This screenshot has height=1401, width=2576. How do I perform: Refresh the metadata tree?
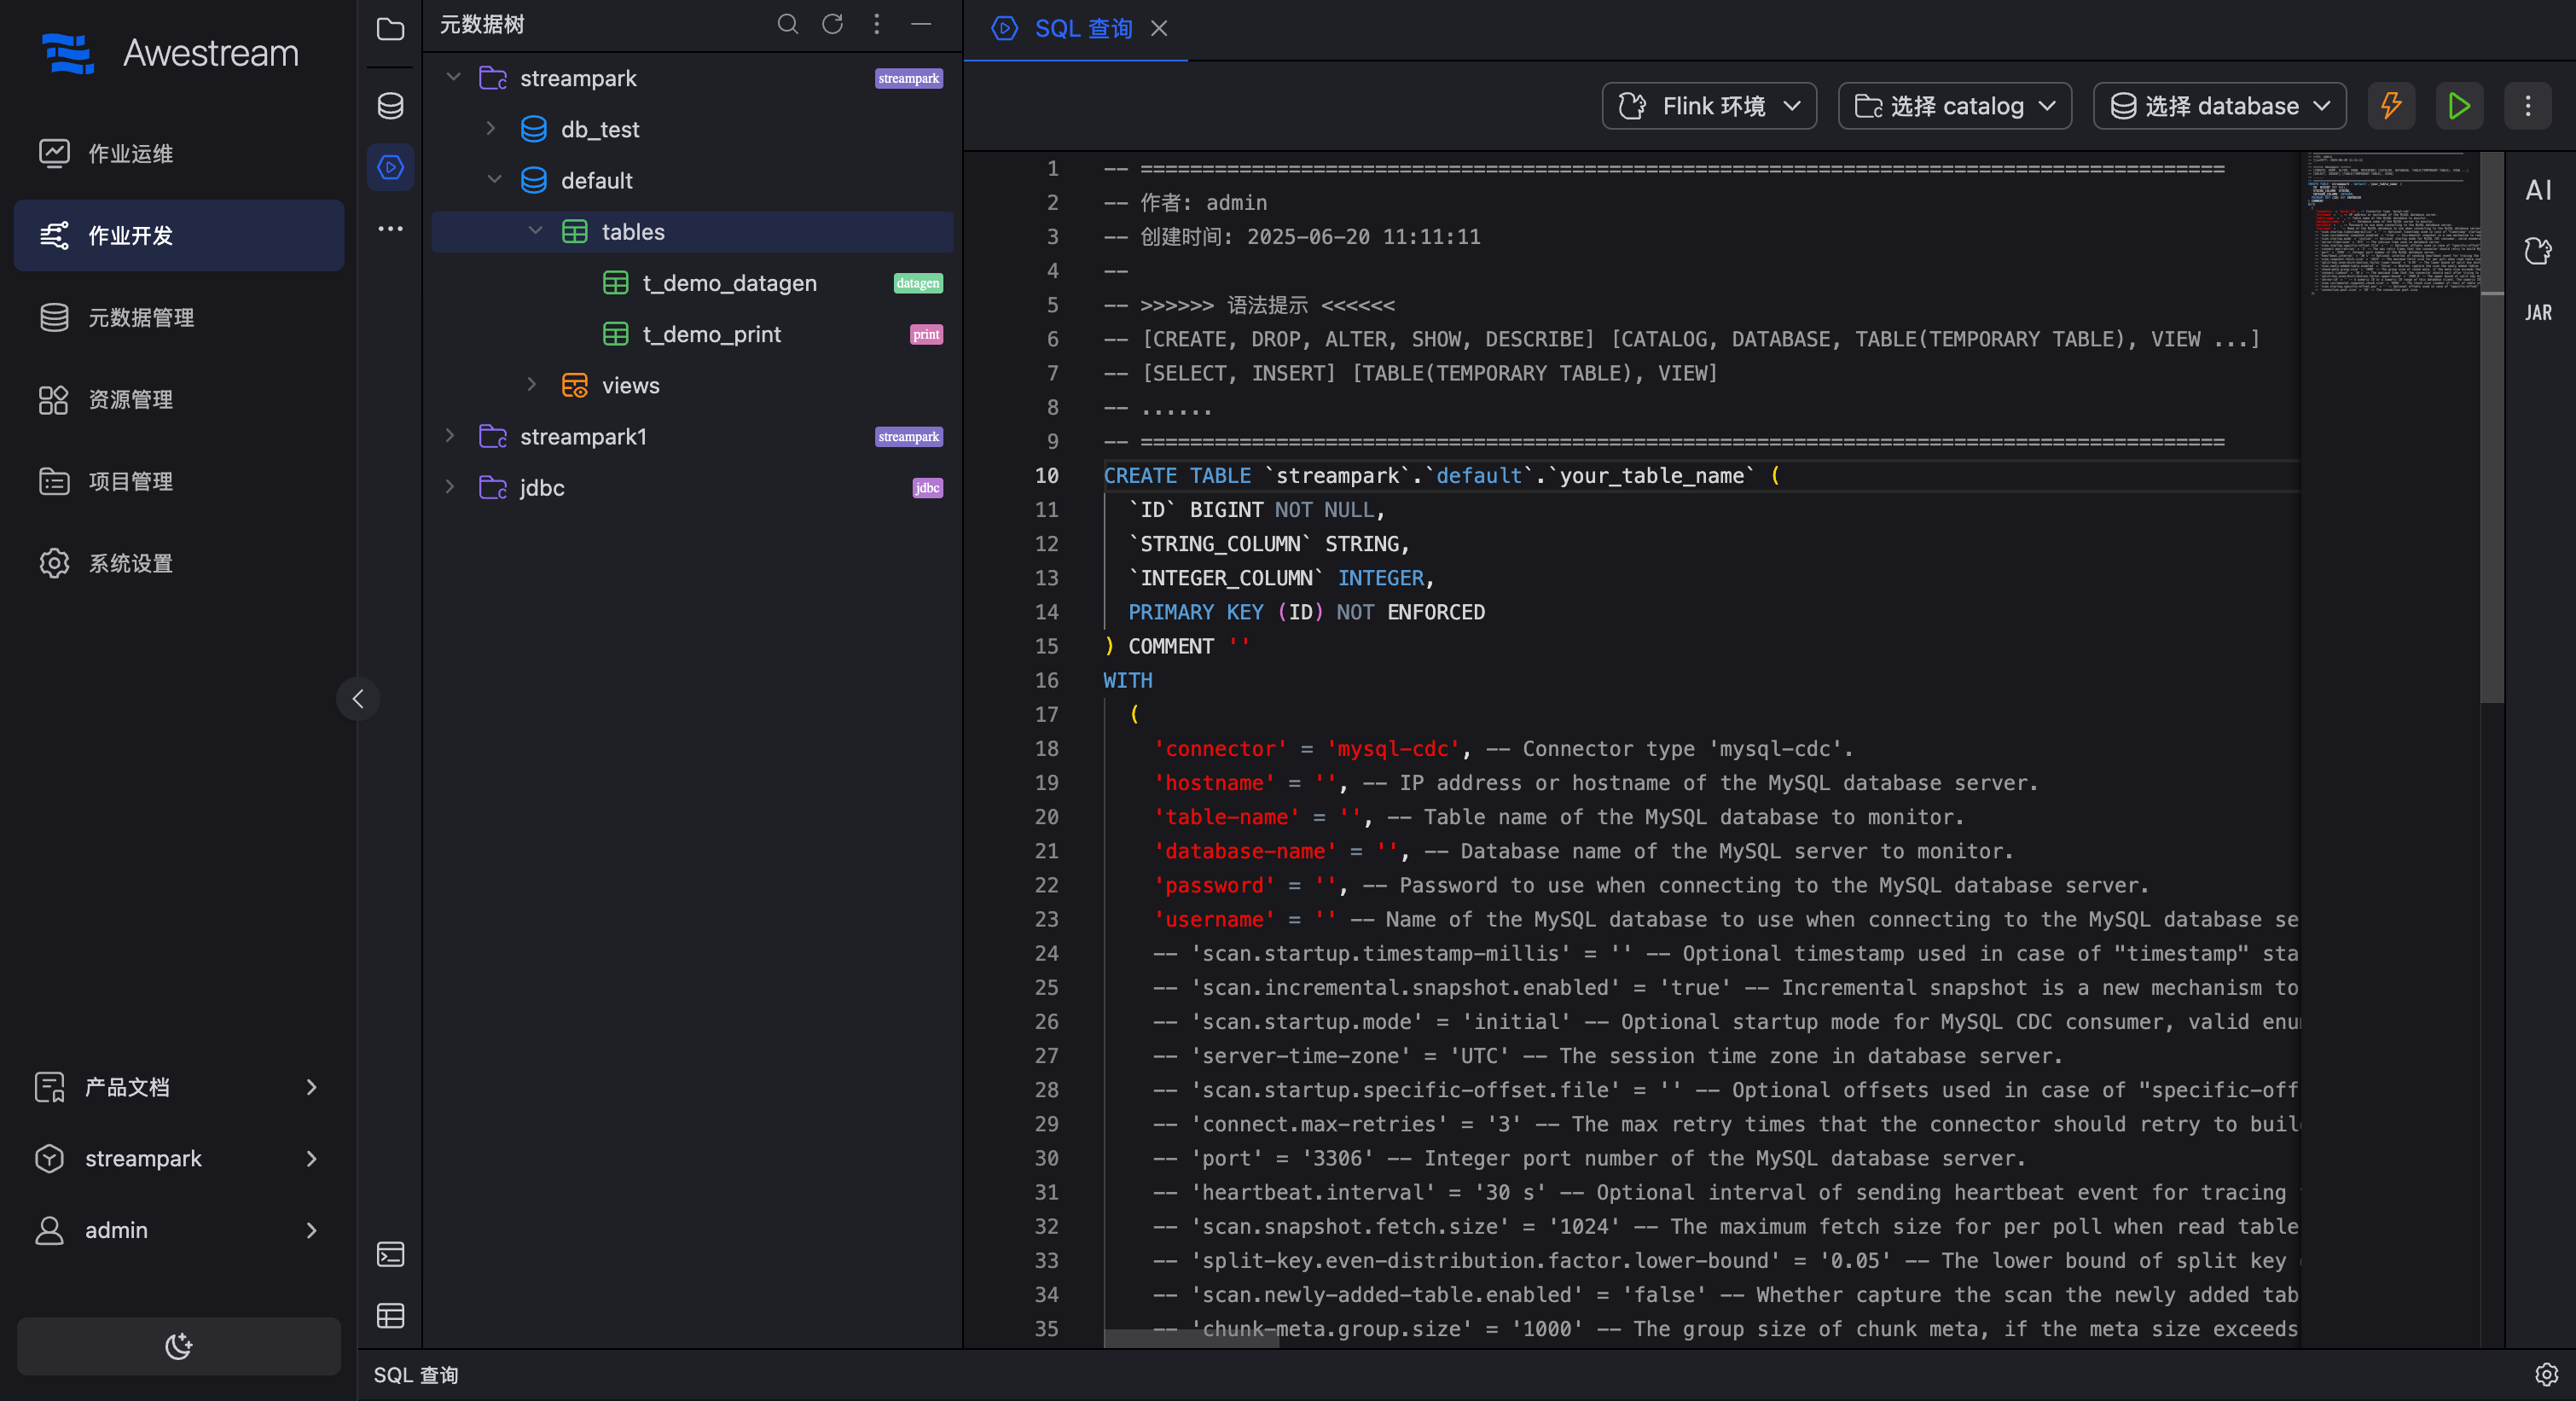(832, 24)
